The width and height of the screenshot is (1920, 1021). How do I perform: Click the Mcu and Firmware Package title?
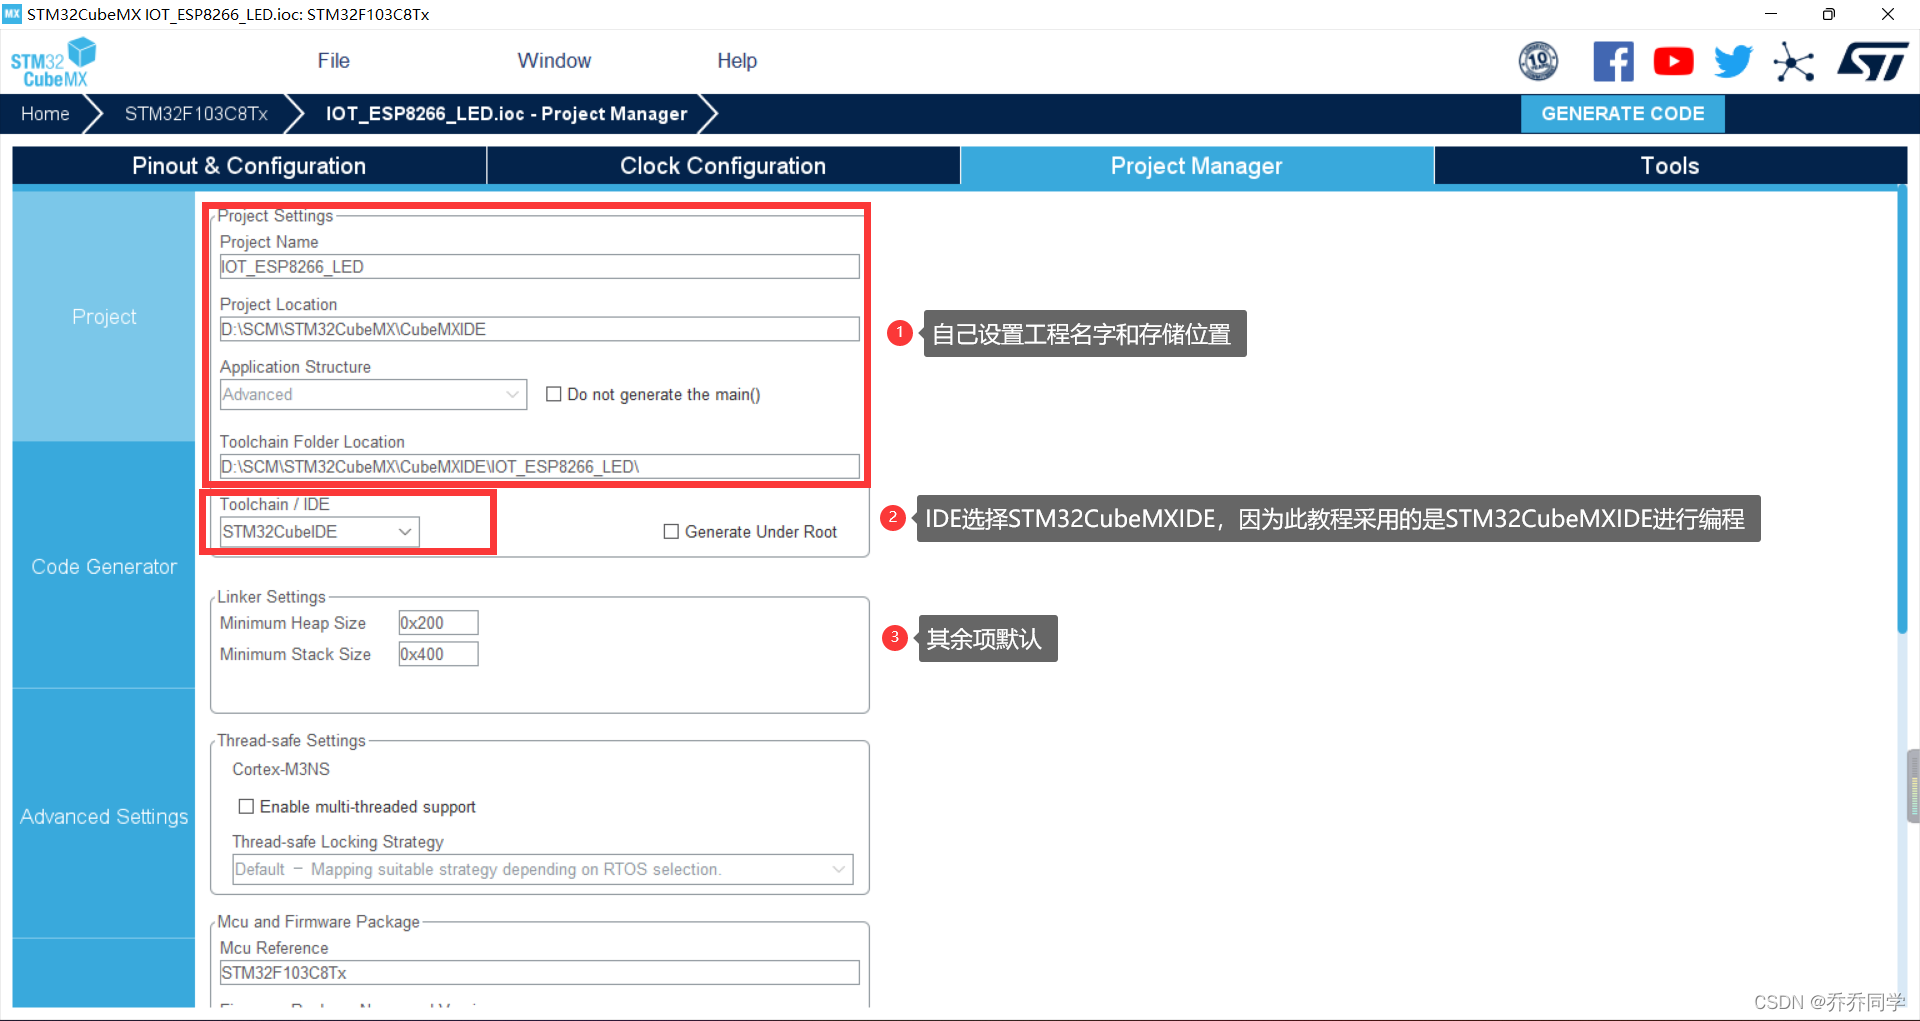[318, 922]
